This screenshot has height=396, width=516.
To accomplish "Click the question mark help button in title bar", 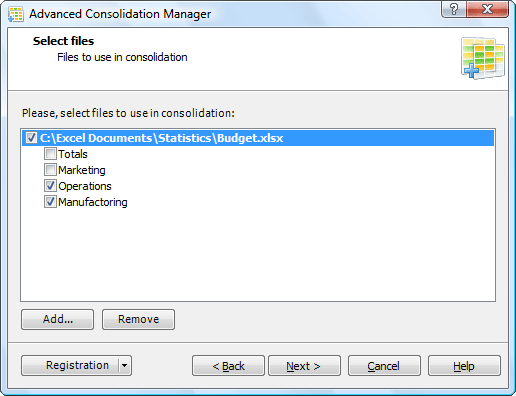I will pos(454,9).
